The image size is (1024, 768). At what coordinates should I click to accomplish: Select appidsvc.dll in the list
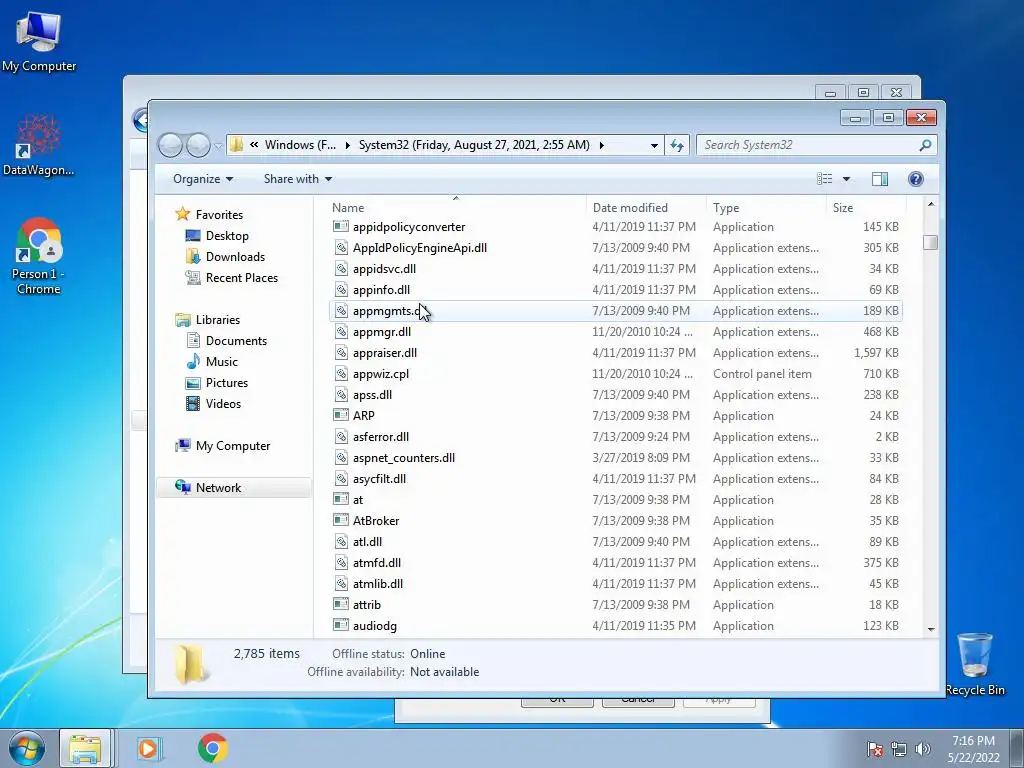point(615,268)
